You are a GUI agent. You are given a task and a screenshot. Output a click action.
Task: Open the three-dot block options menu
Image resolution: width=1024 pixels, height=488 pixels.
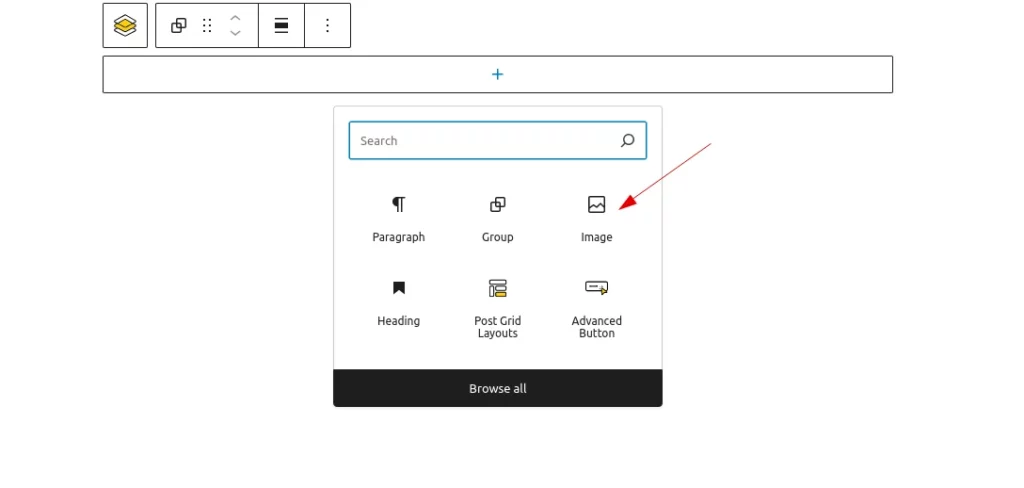point(327,26)
